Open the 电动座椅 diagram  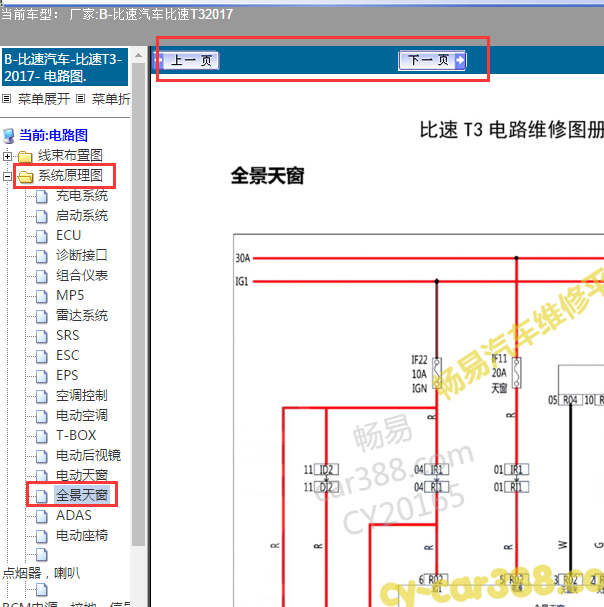[x=82, y=536]
